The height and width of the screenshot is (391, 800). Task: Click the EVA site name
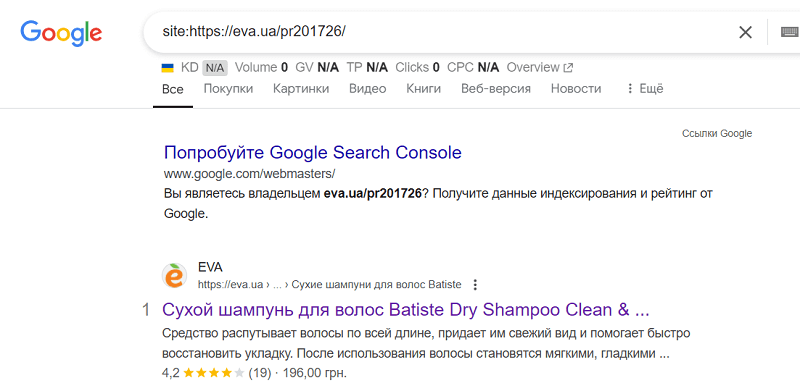click(210, 267)
